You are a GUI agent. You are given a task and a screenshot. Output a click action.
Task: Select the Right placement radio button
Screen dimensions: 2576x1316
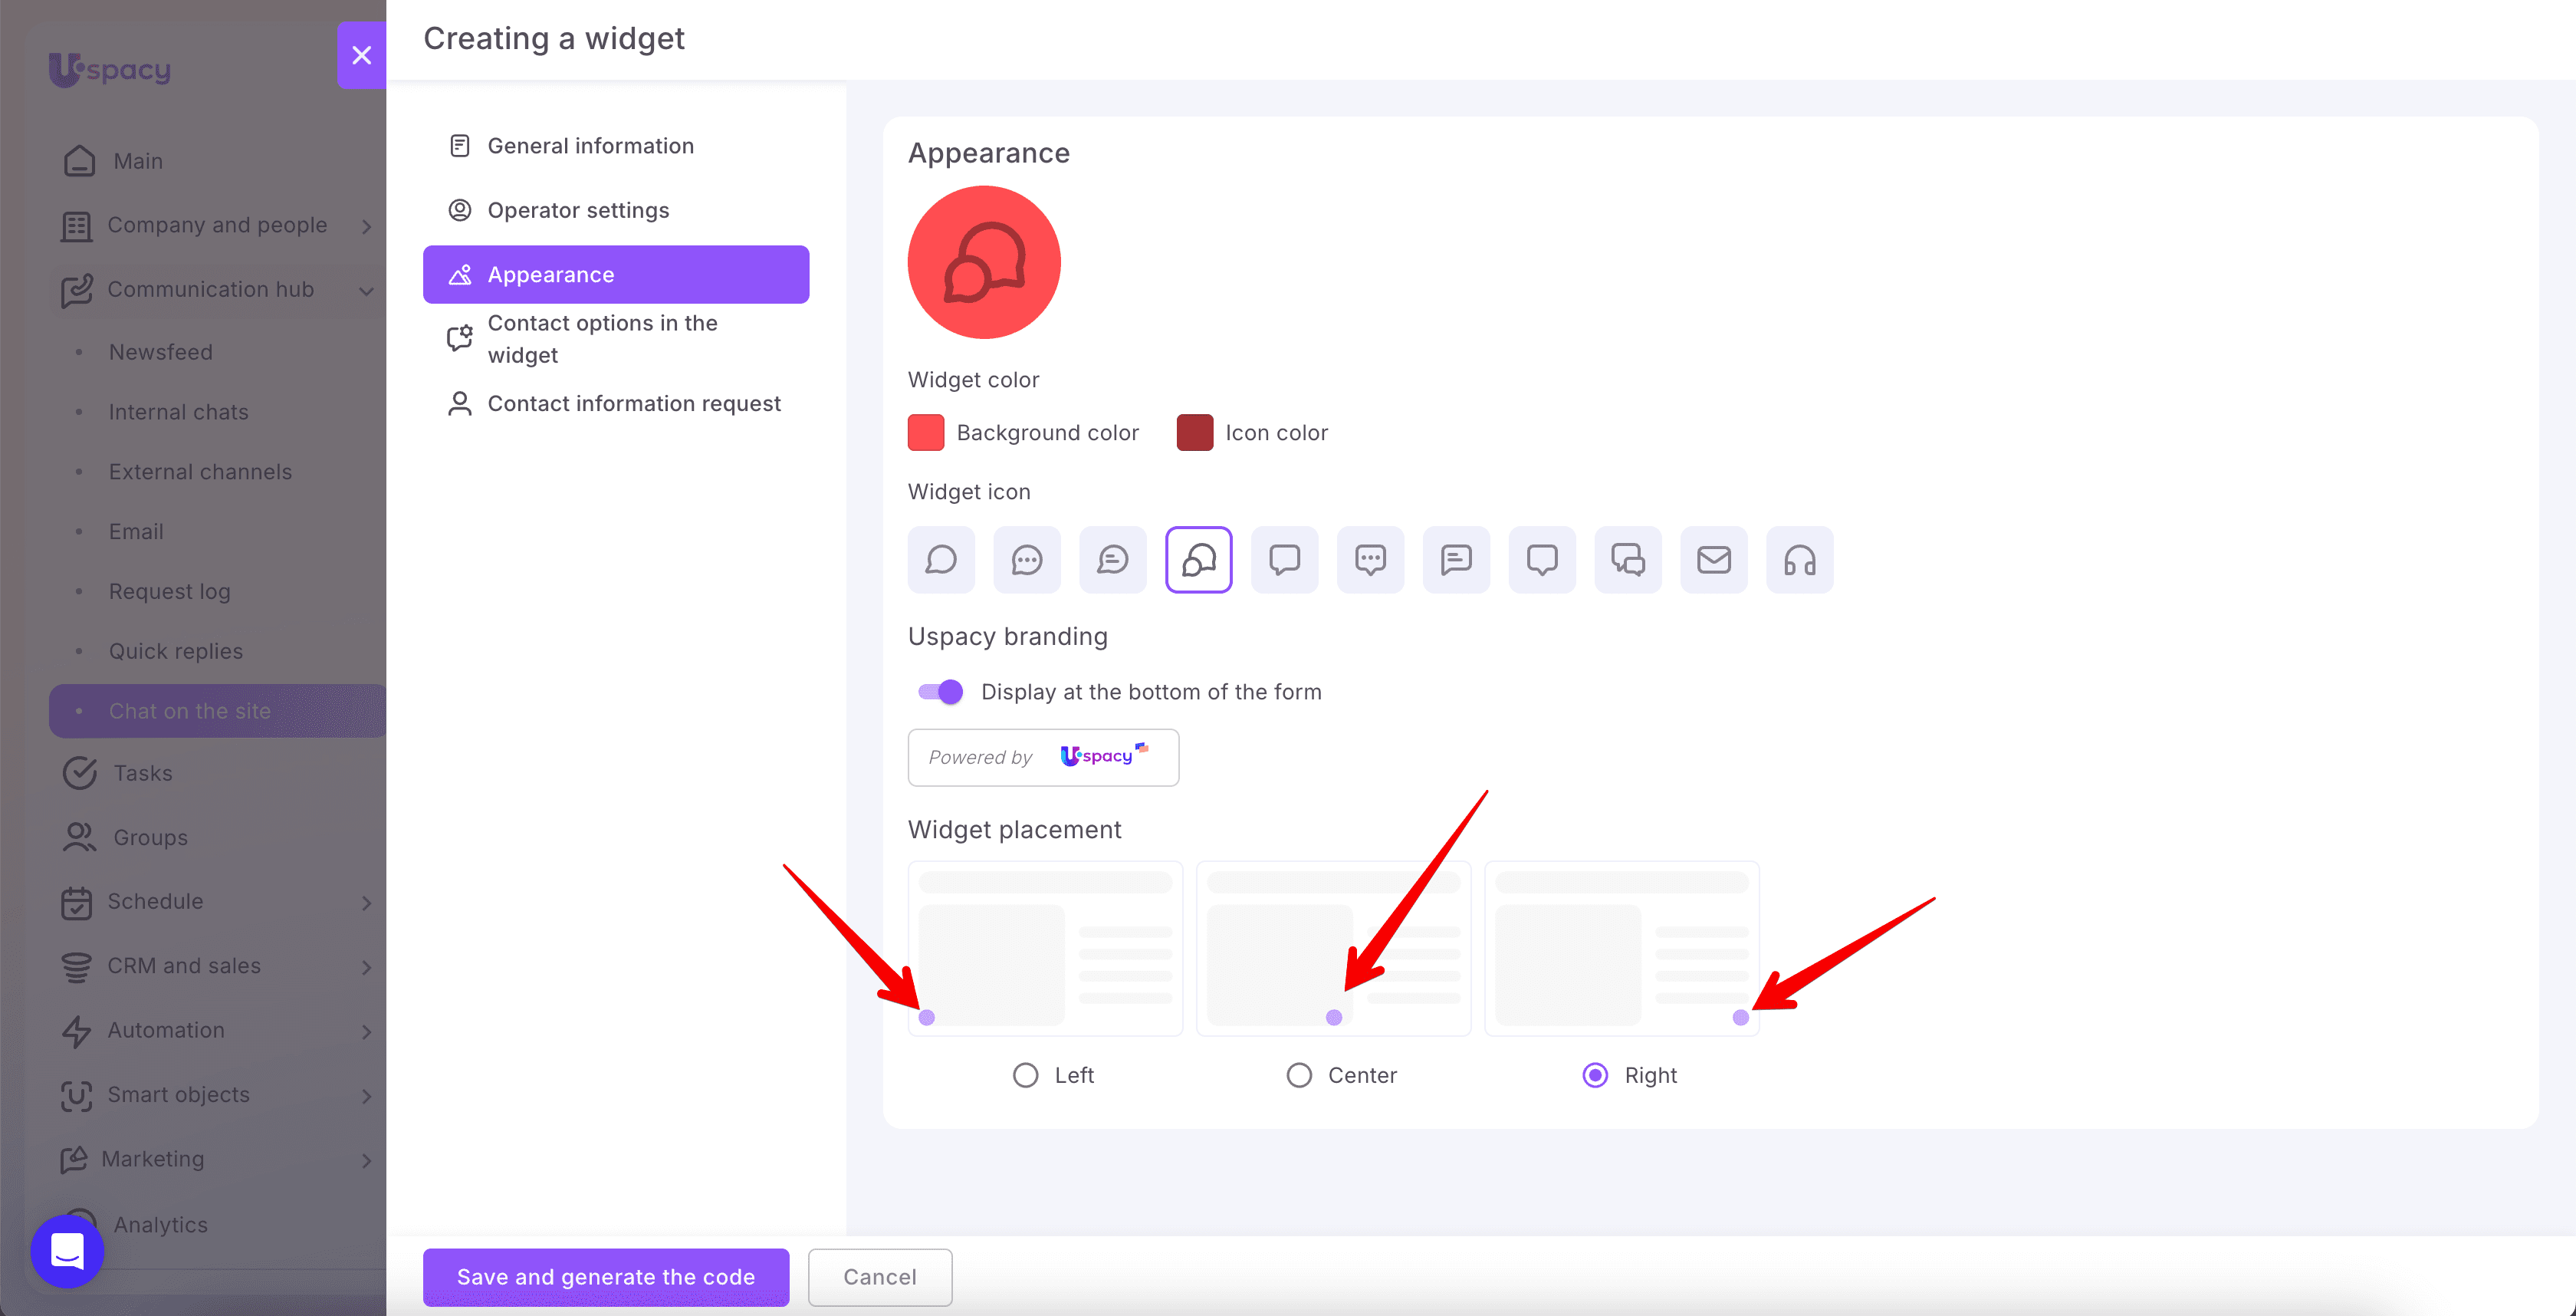coord(1595,1075)
